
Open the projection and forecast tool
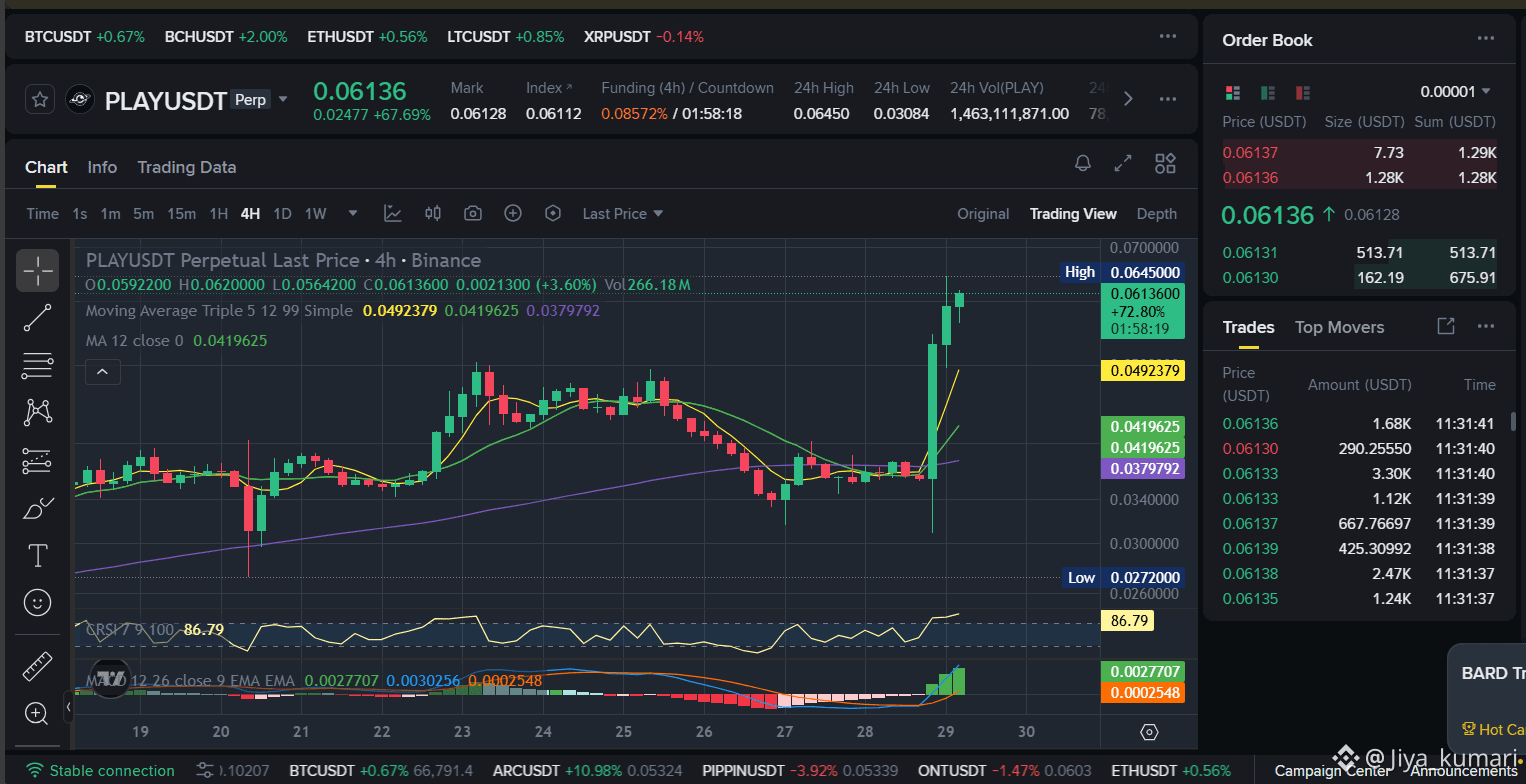point(37,460)
